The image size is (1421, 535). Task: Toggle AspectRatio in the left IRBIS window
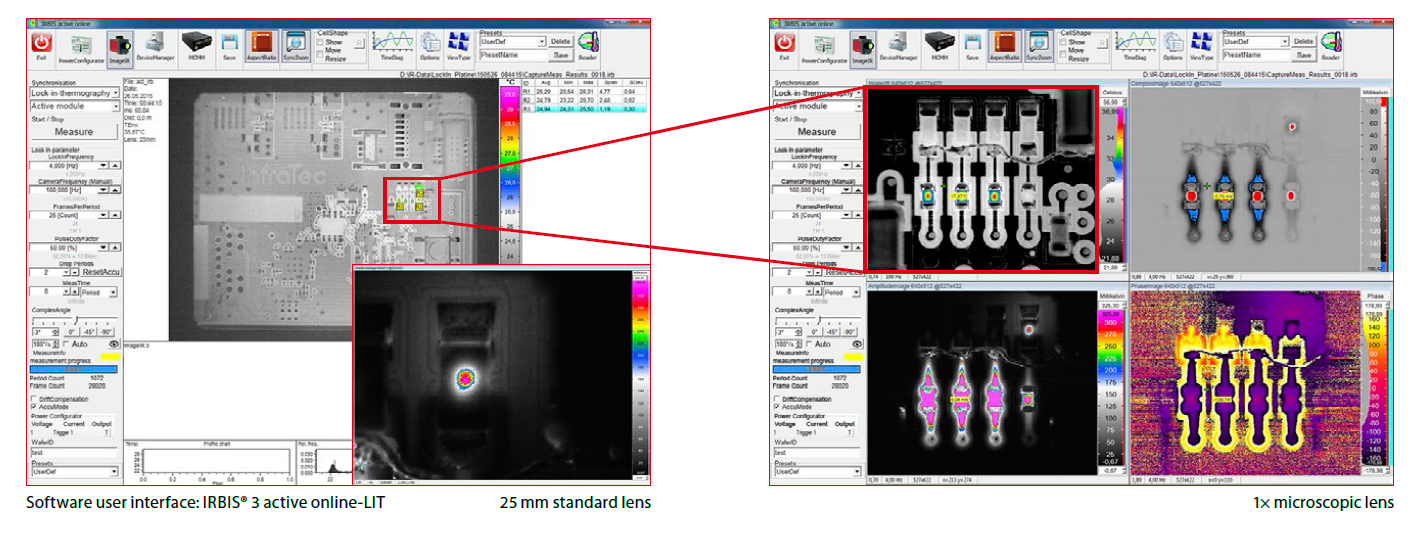coord(261,46)
